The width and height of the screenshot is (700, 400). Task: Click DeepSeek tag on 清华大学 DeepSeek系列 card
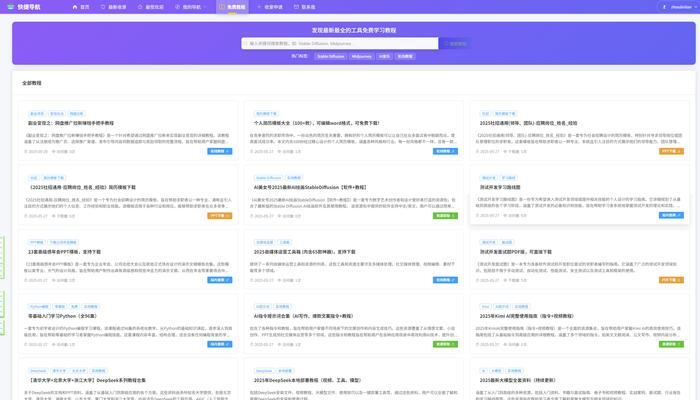tap(38, 371)
